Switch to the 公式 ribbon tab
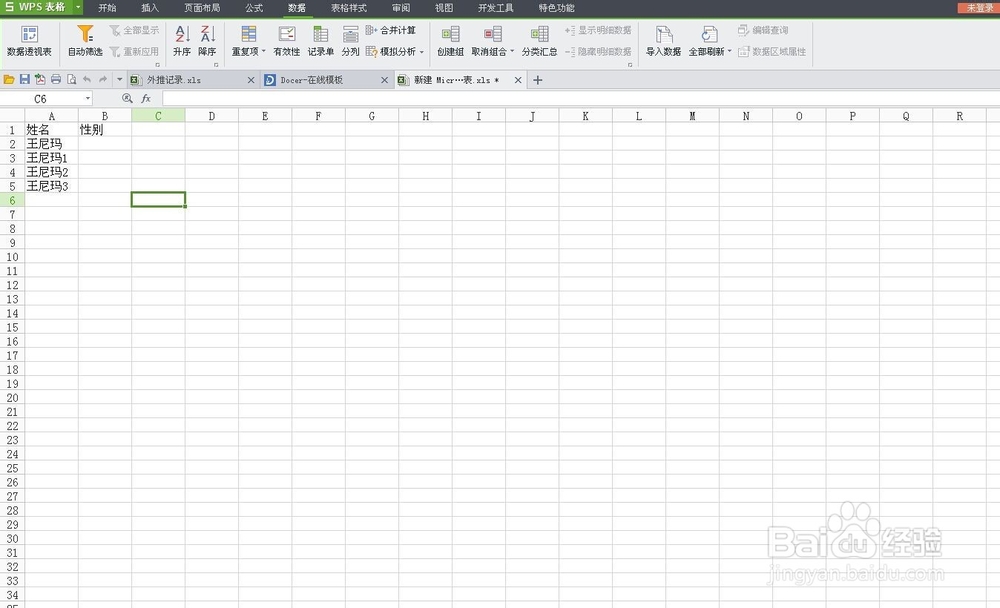The width and height of the screenshot is (1000, 608). coord(254,8)
